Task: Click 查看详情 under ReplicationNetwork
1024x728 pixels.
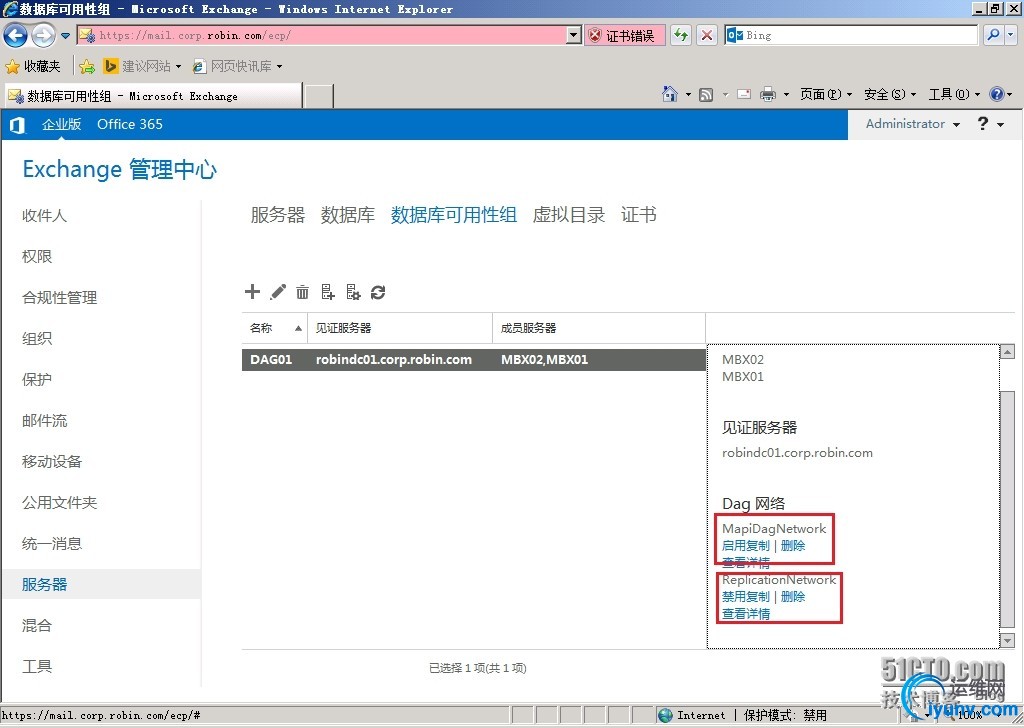Action: pos(746,614)
